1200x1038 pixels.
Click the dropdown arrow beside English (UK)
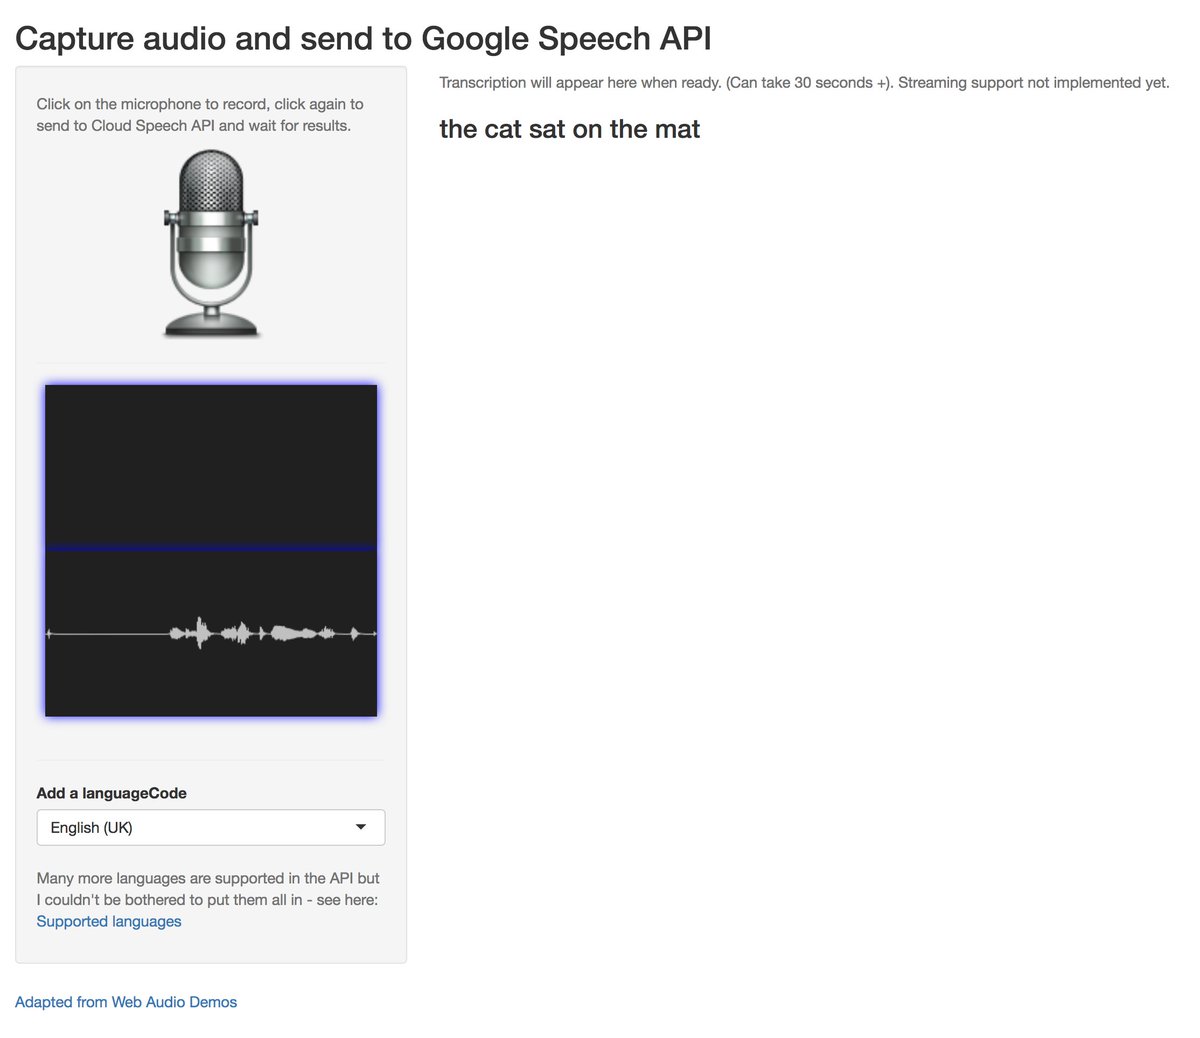pos(361,827)
